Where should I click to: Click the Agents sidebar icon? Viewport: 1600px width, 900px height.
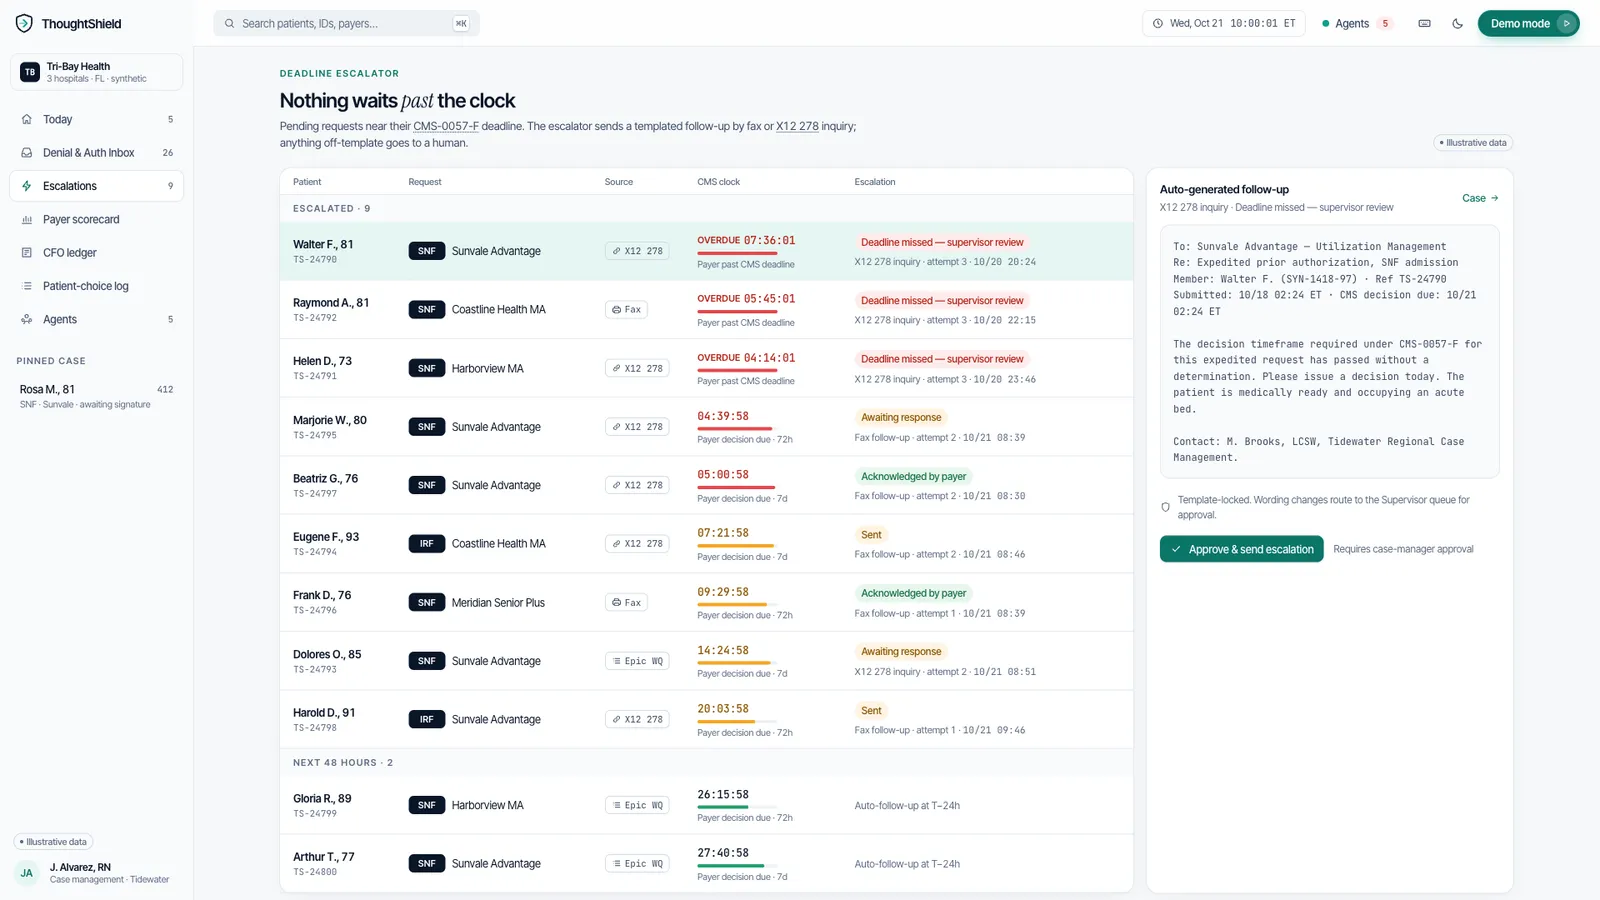click(x=27, y=320)
